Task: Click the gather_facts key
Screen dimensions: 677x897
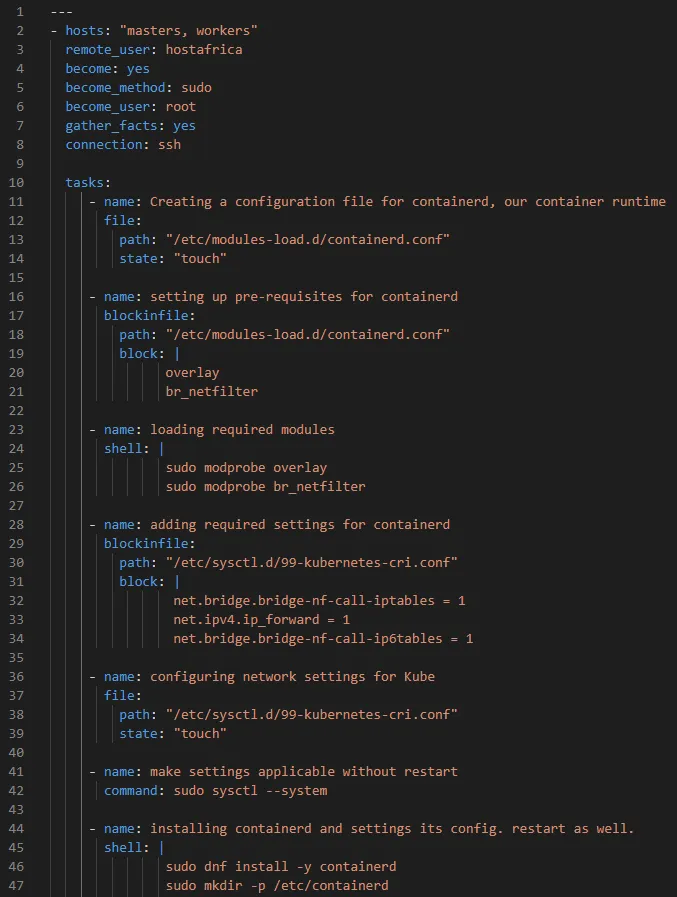Action: [111, 125]
